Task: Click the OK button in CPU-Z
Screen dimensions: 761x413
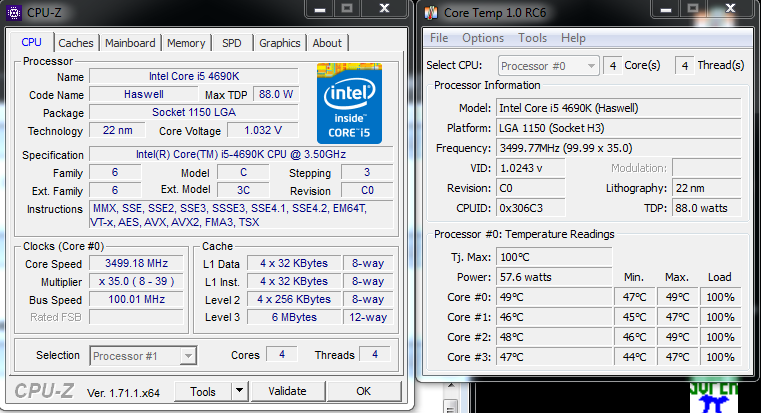Action: 364,391
